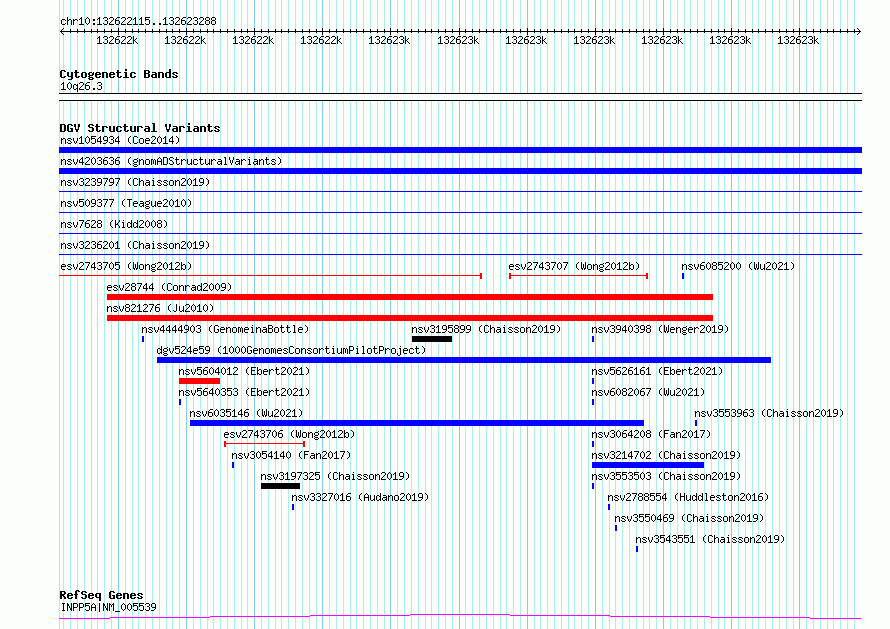Click the nsv4444903 (GenomeinaBottle) label
This screenshot has width=890, height=629.
[x=225, y=329]
